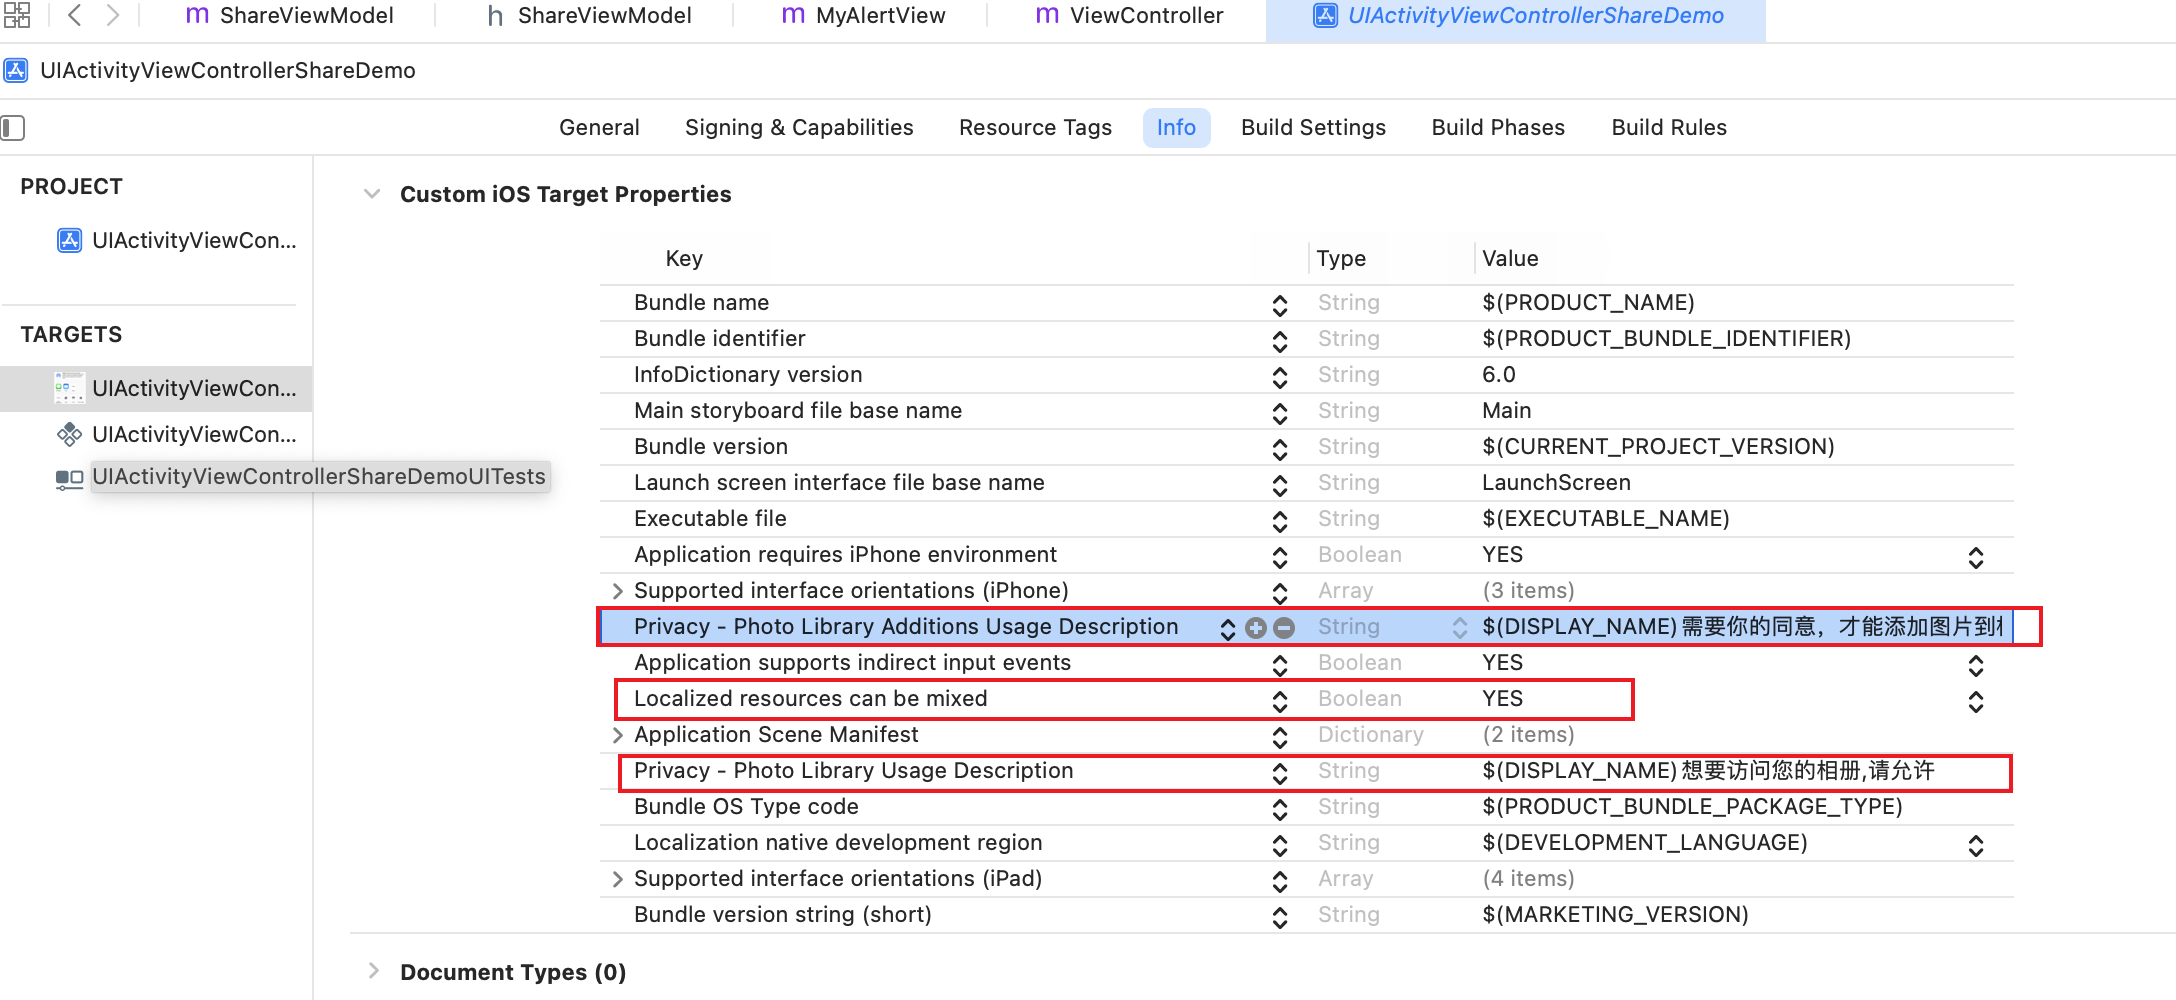The image size is (2176, 1000).
Task: Open Build Settings tab
Action: pyautogui.click(x=1313, y=128)
